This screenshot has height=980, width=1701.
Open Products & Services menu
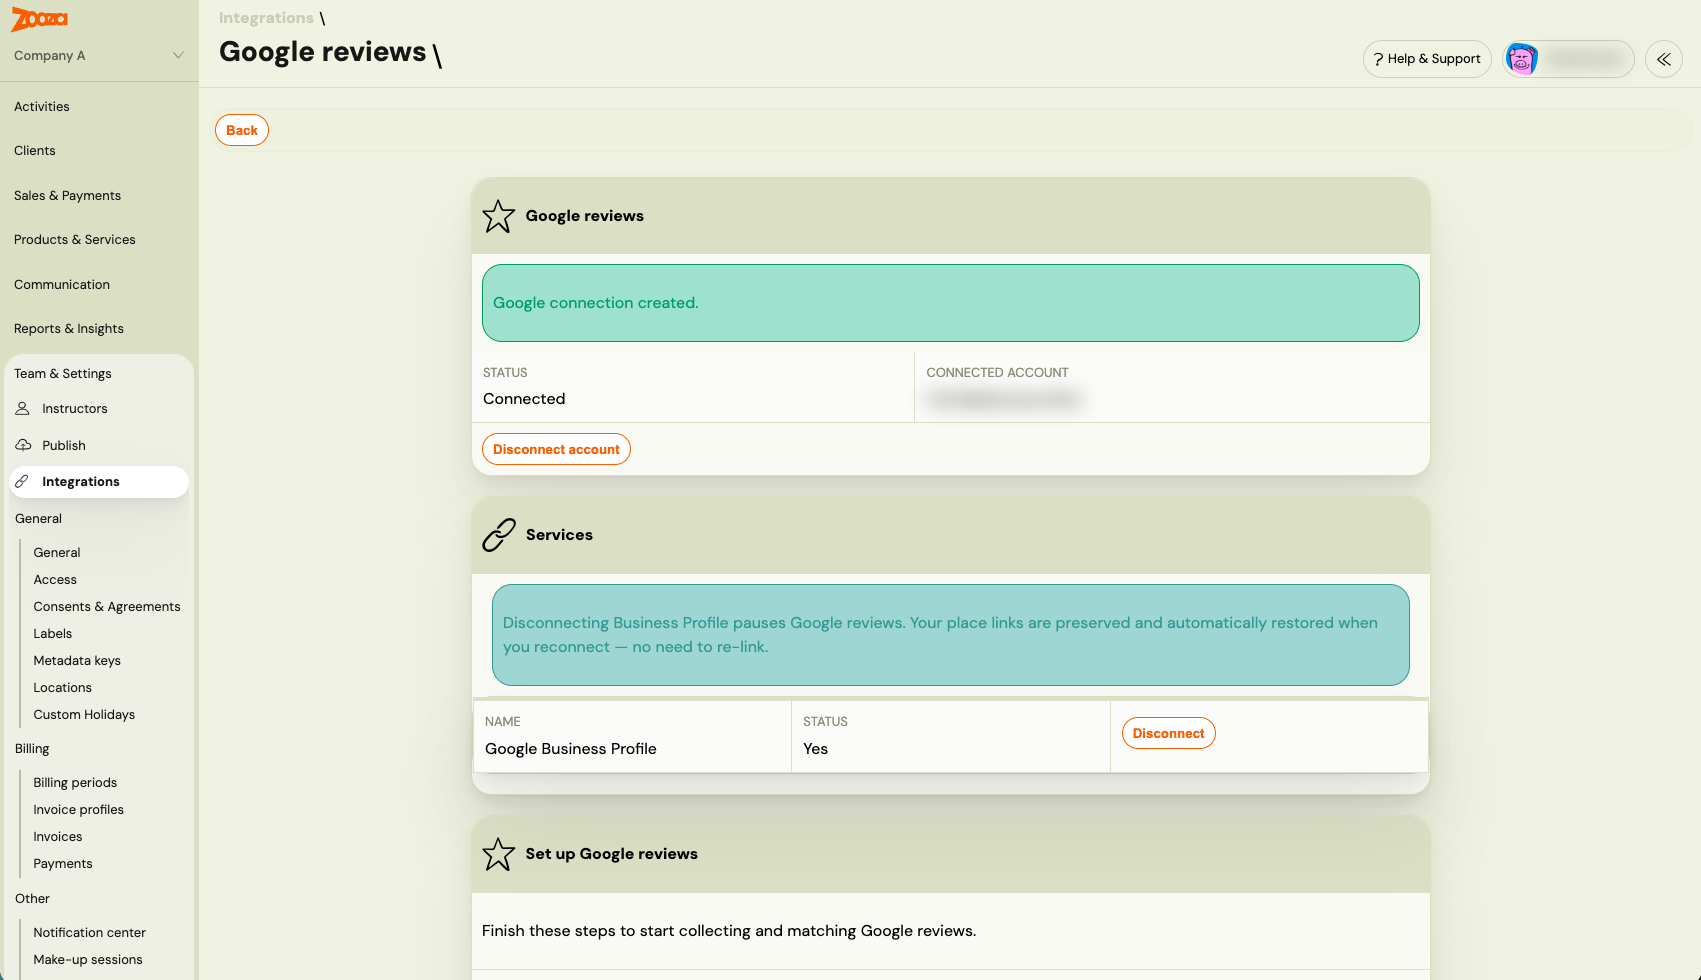coord(75,240)
